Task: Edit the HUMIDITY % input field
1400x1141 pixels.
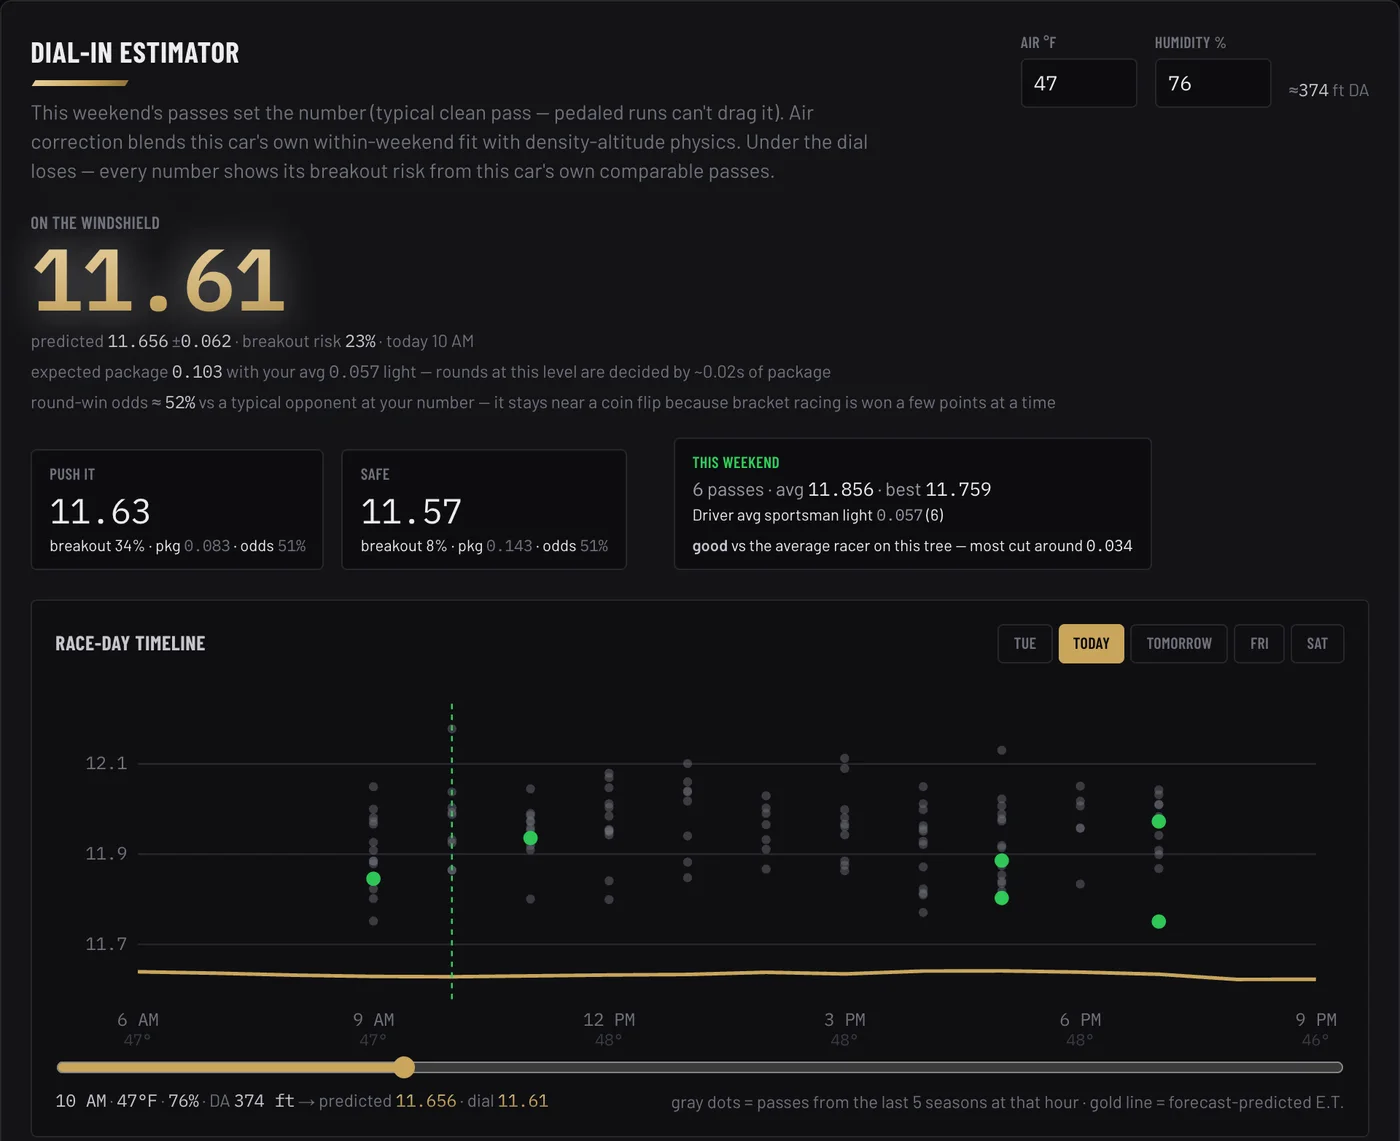Action: coord(1213,83)
